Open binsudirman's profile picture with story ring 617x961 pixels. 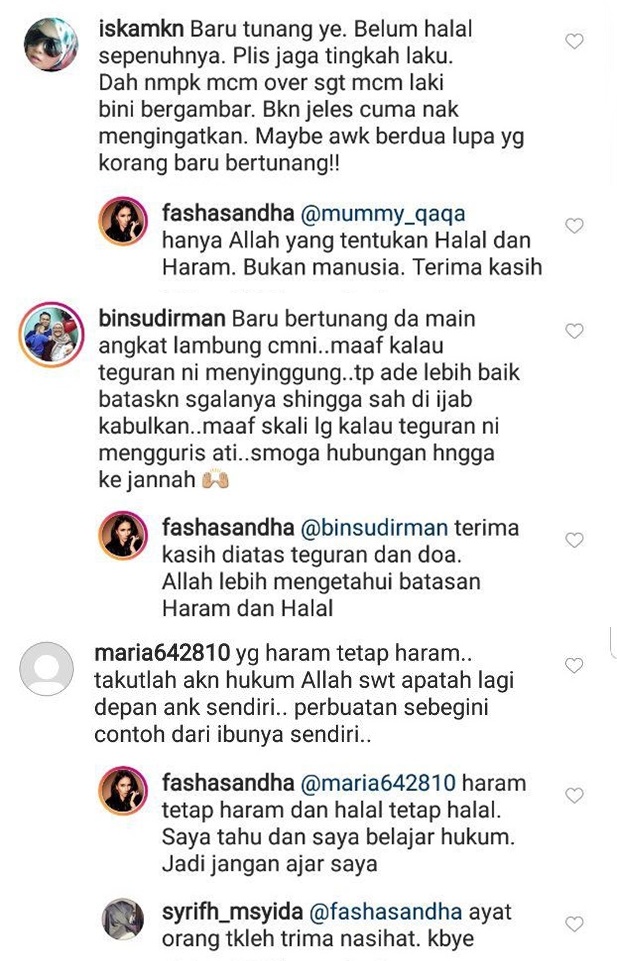(51, 334)
